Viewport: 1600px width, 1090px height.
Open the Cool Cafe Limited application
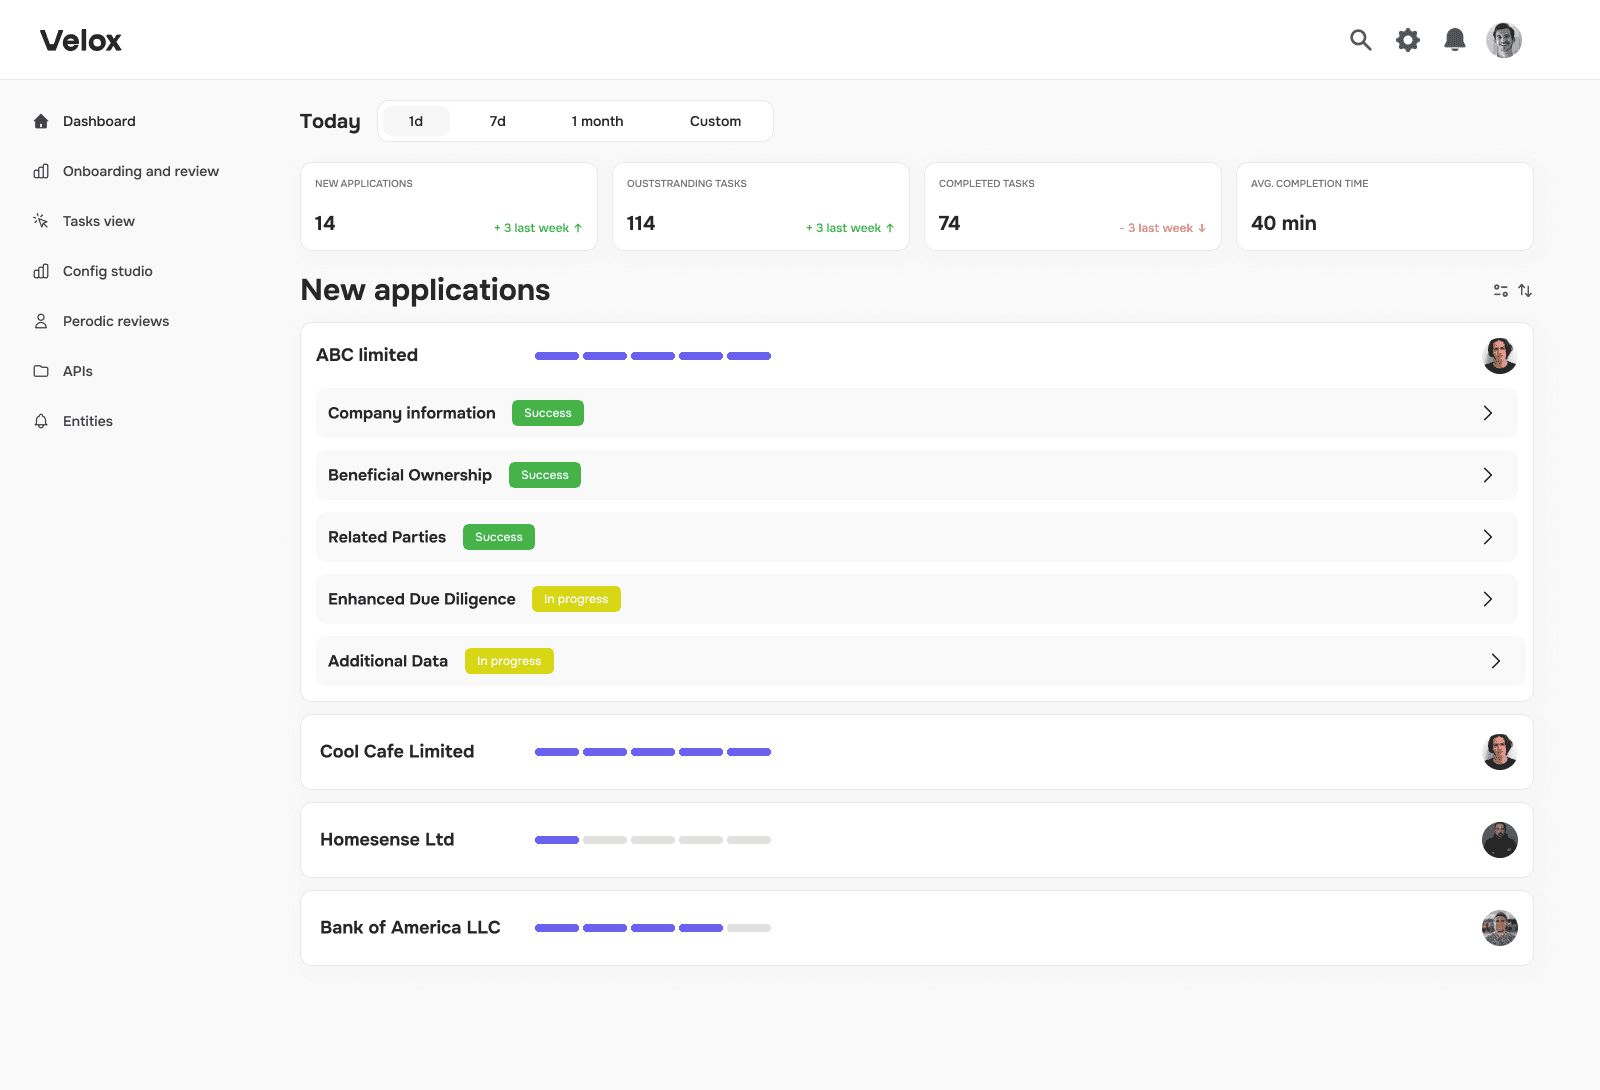pos(917,752)
